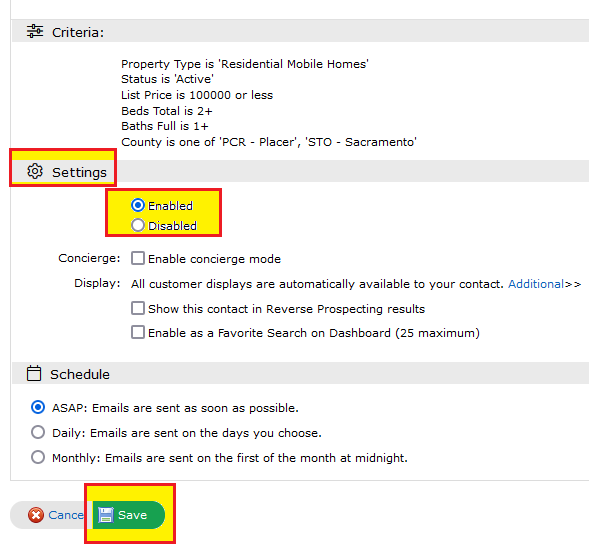Click the Baths Full is 1+ line
Screen dimensions: 589x554
(x=165, y=126)
